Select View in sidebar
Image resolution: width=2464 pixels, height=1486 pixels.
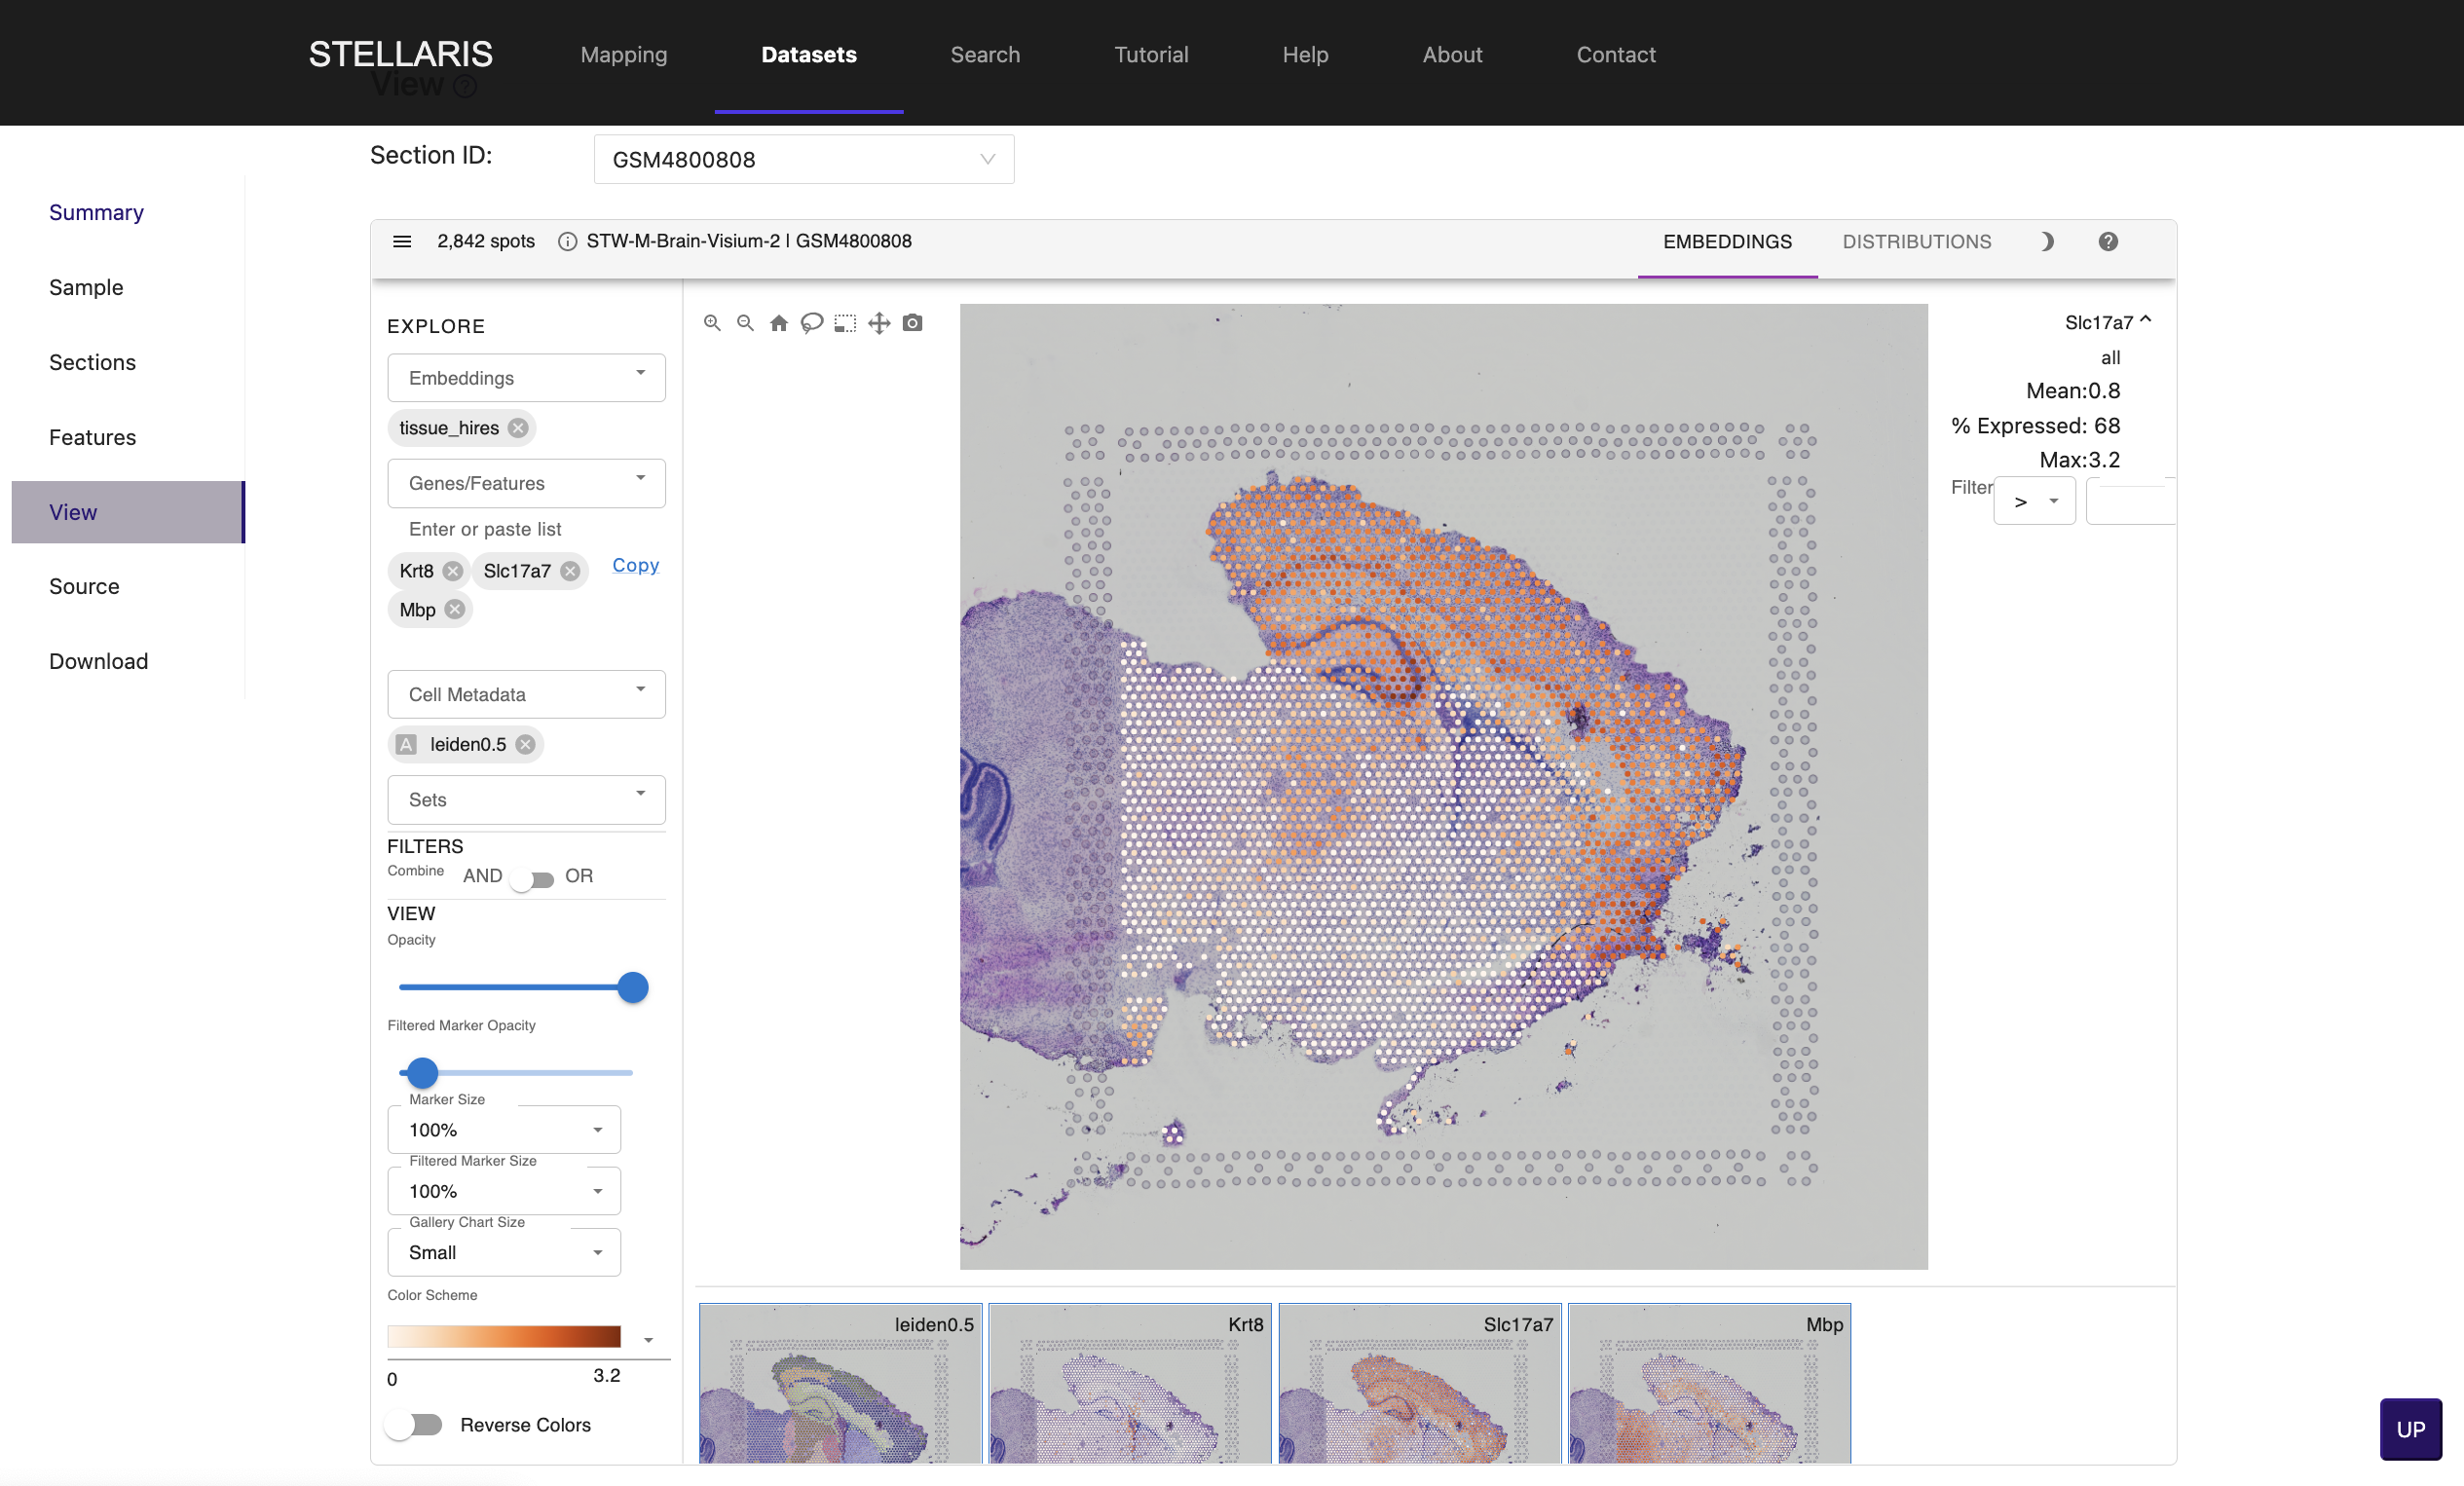click(127, 512)
